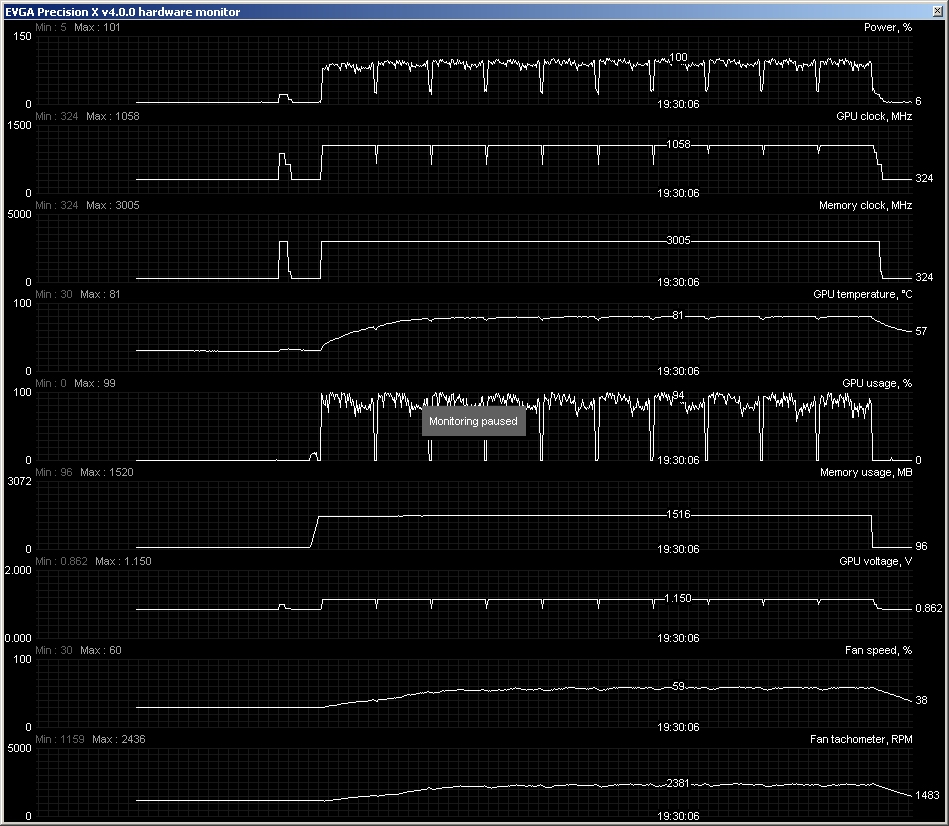Viewport: 949px width, 826px height.
Task: Click the 81 marker on temperature graph
Action: tap(678, 315)
